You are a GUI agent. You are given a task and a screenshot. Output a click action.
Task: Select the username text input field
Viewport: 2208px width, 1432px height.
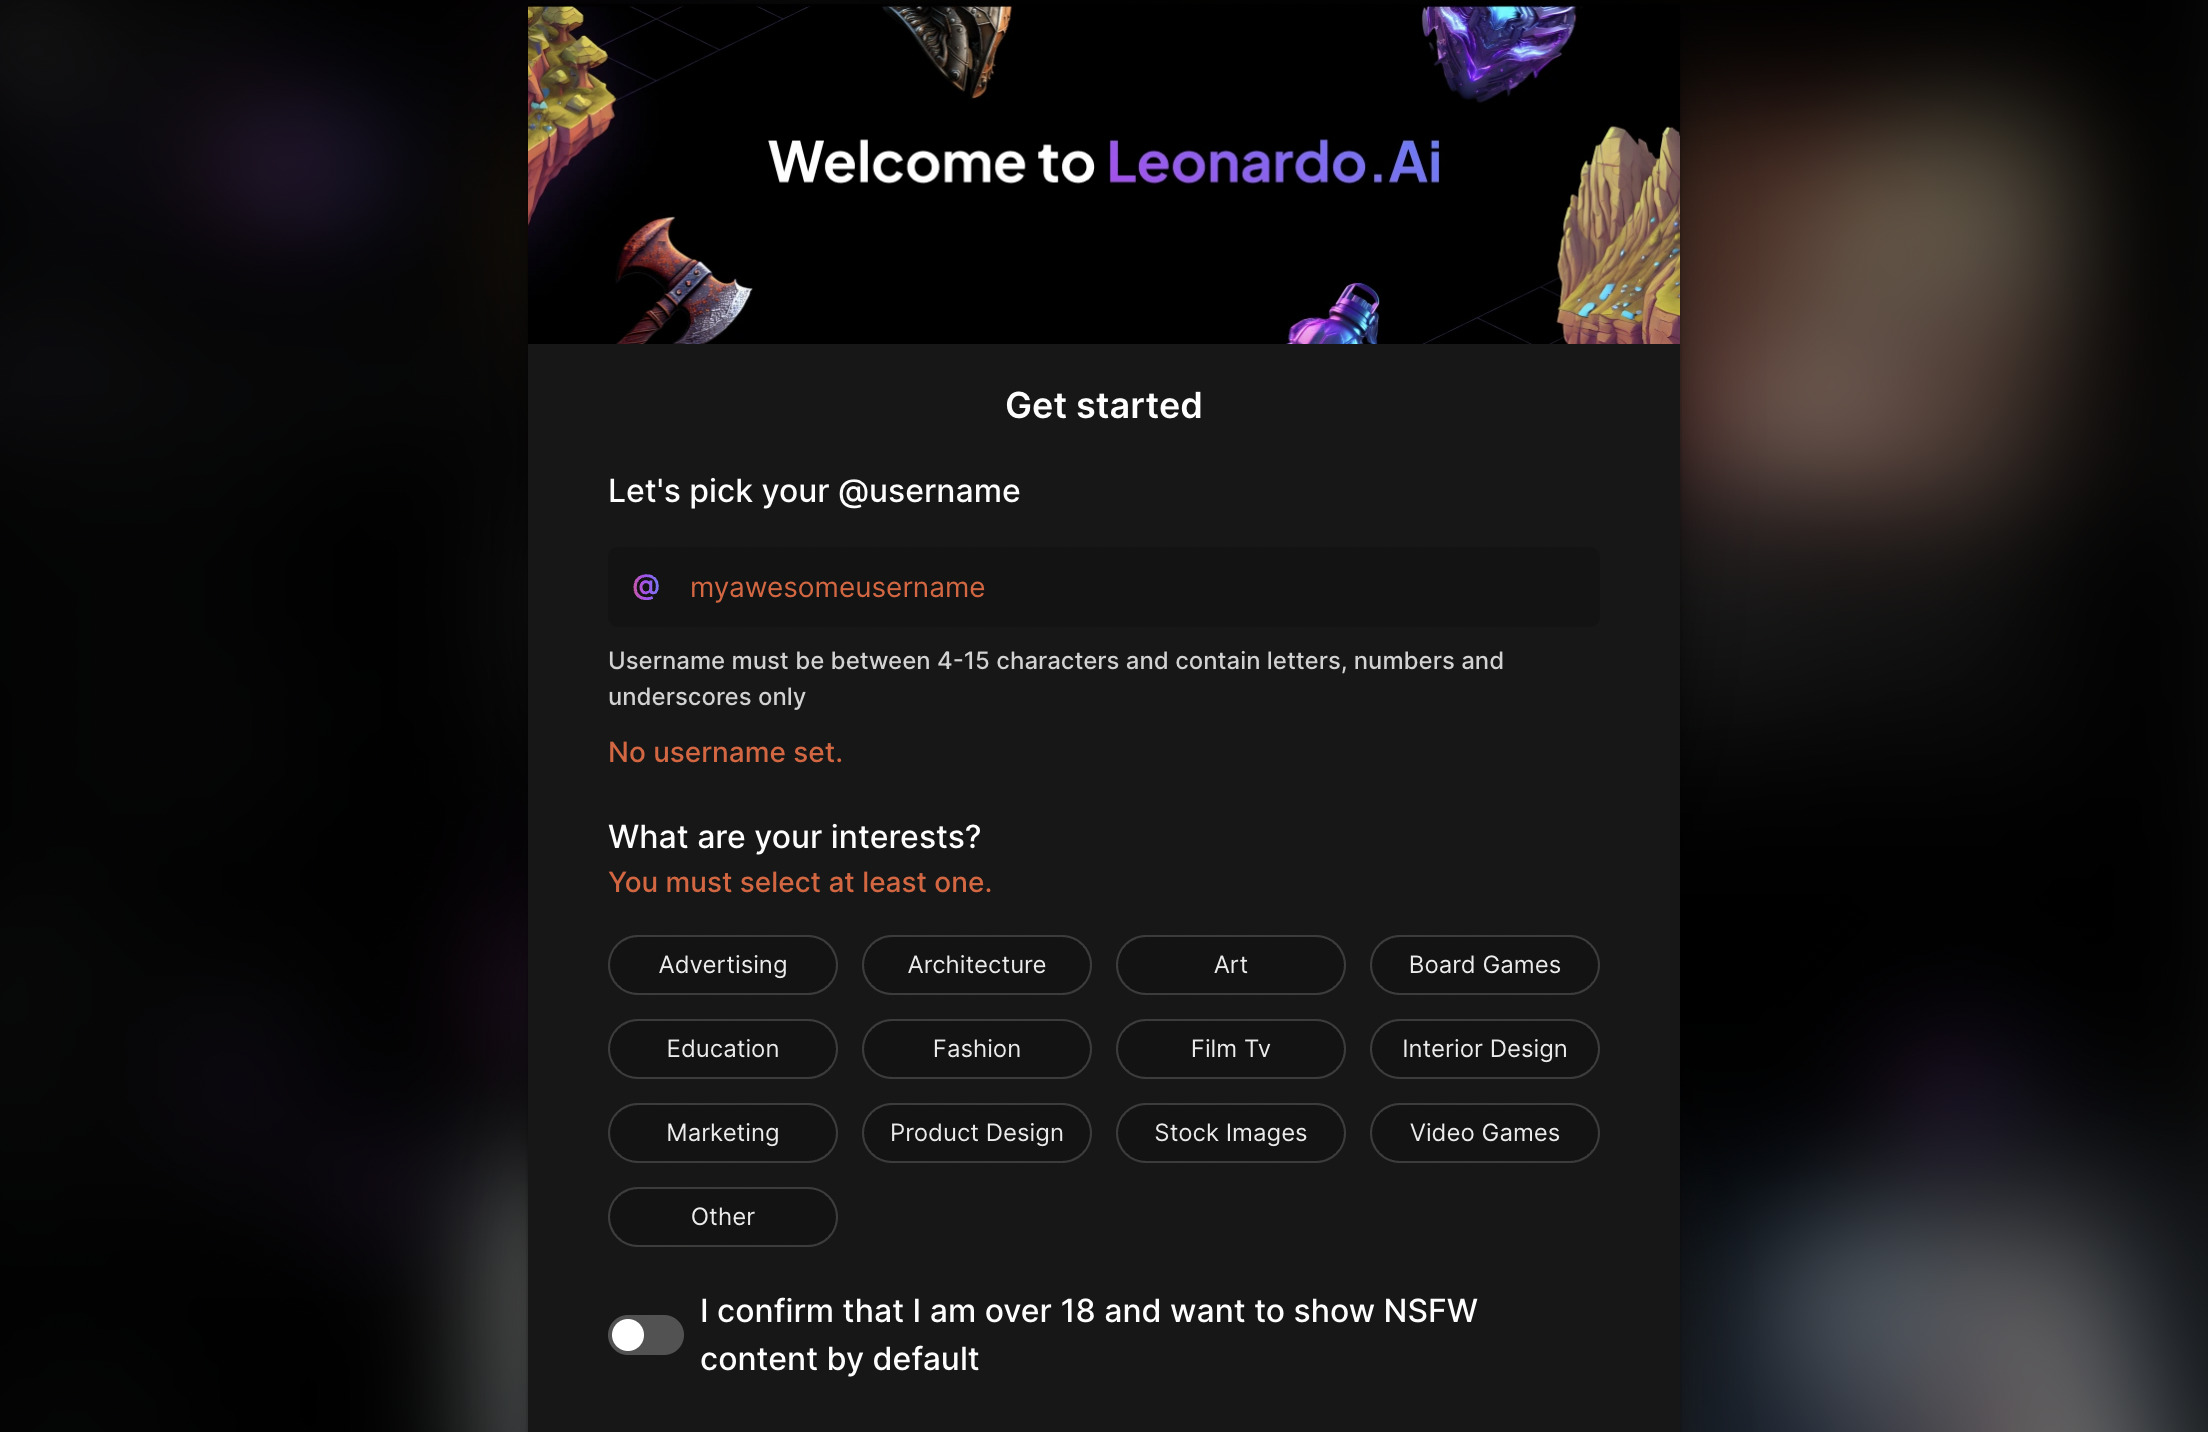coord(1104,587)
